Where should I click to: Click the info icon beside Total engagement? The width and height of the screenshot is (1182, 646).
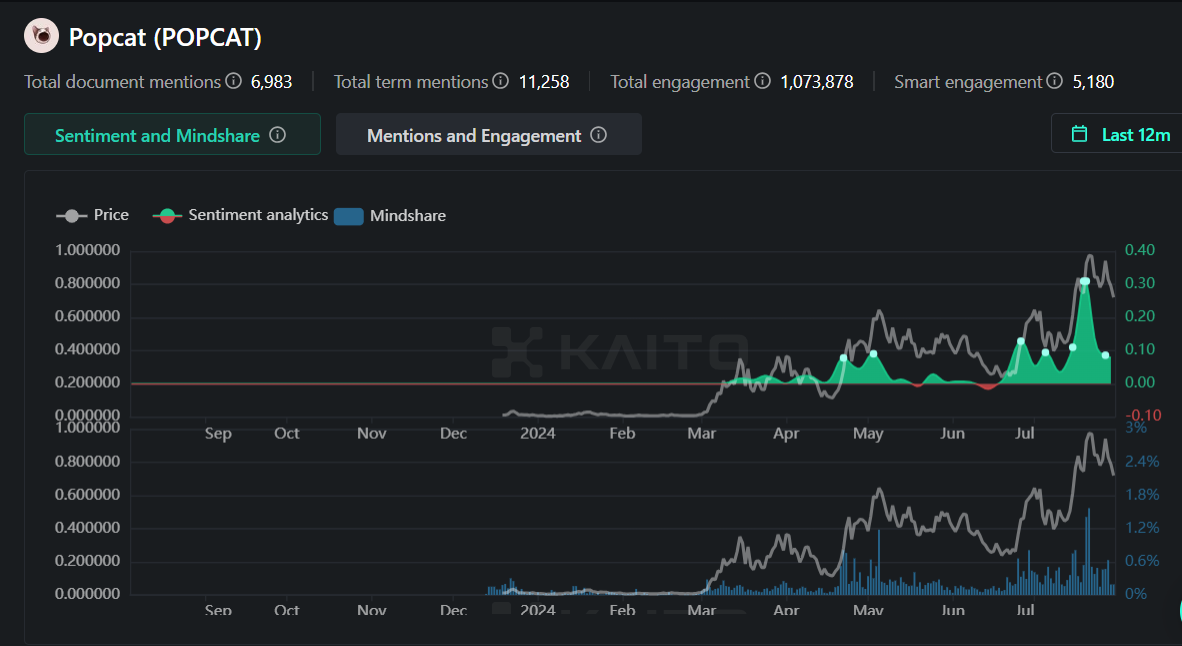(x=763, y=82)
